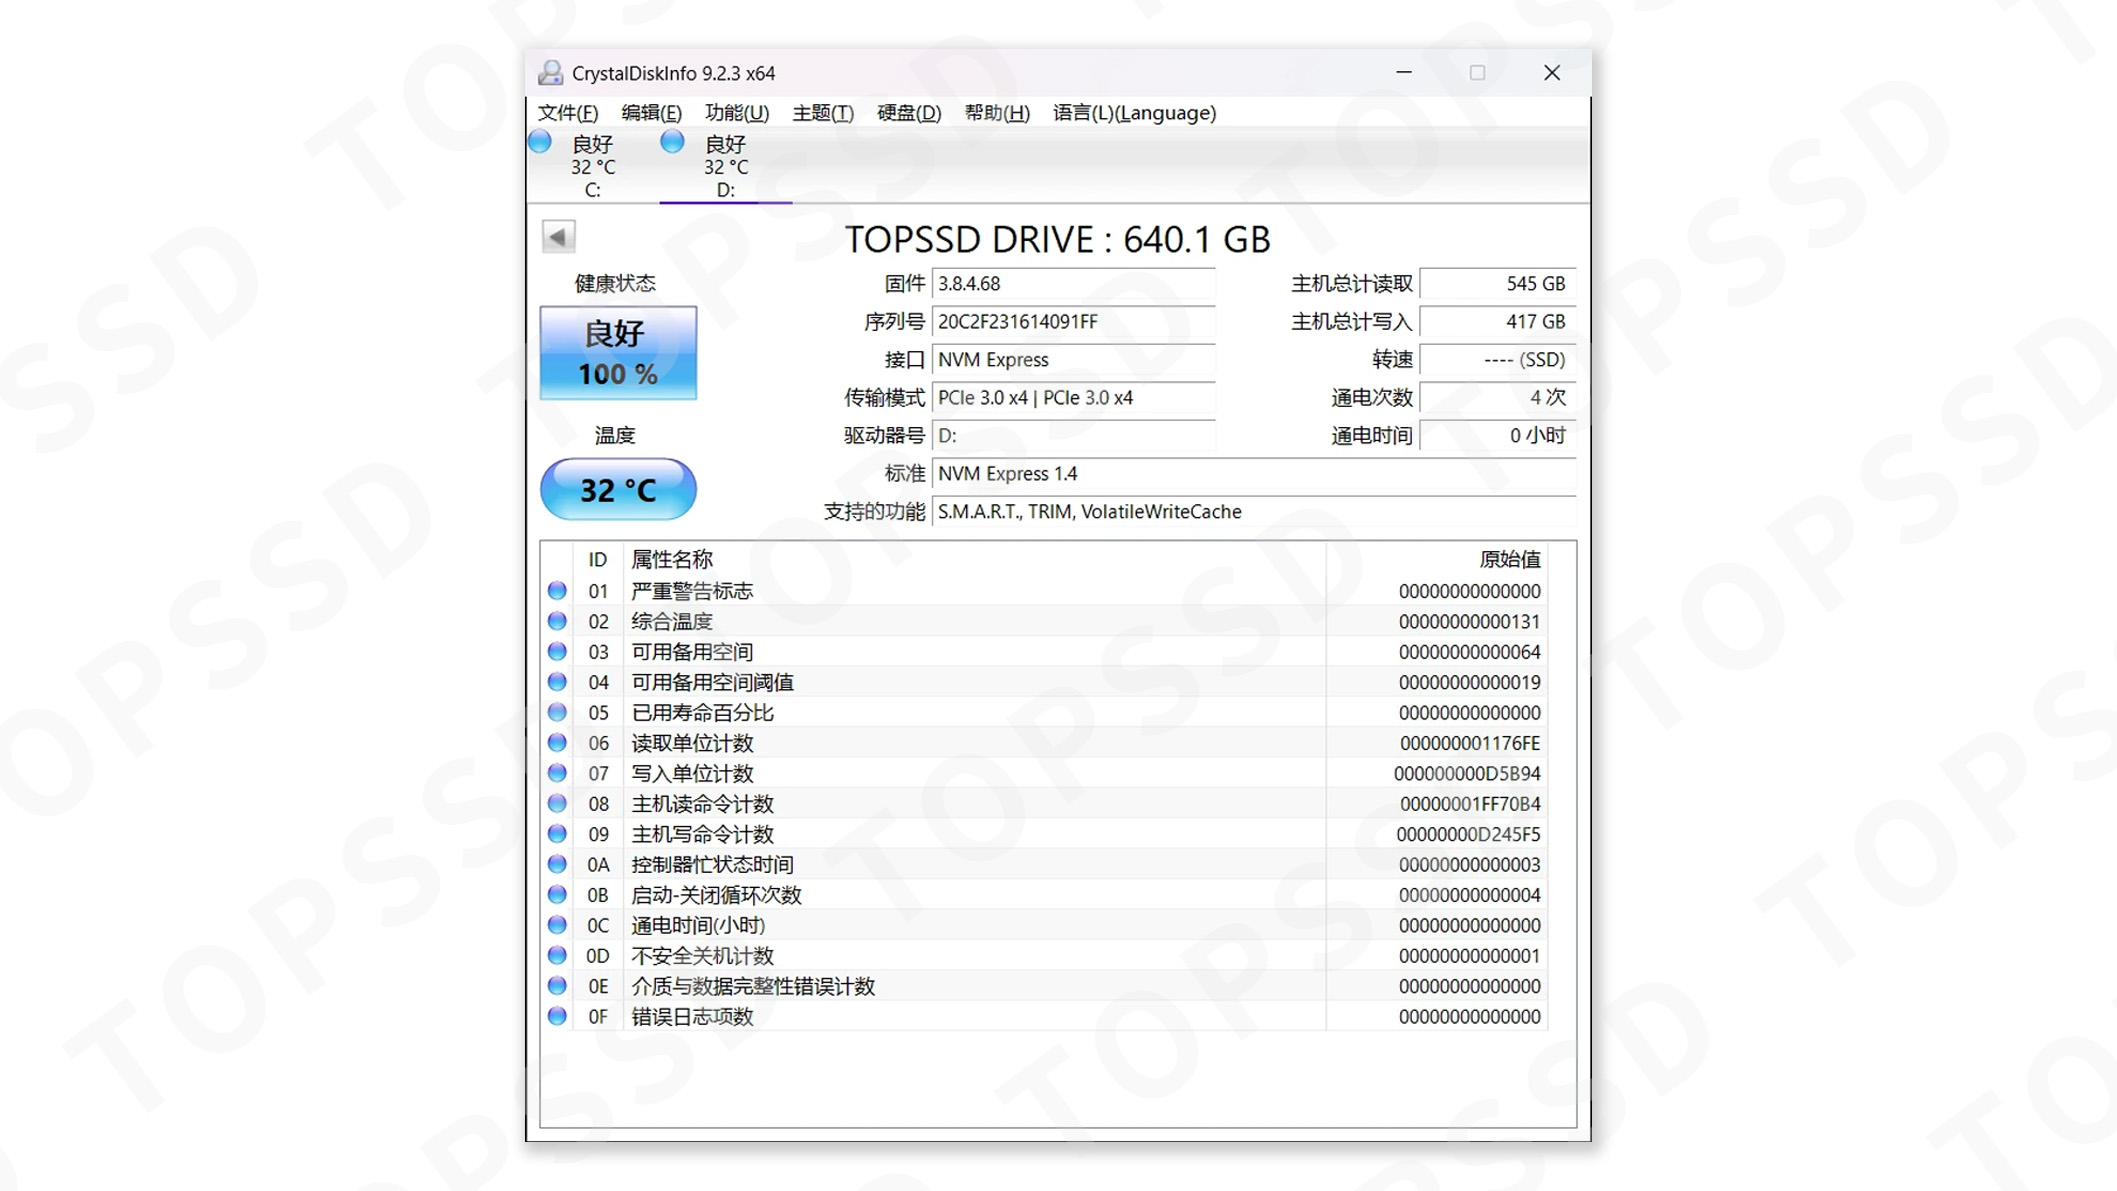
Task: Click status orb for 0D 不安全关机计数
Action: 557,955
